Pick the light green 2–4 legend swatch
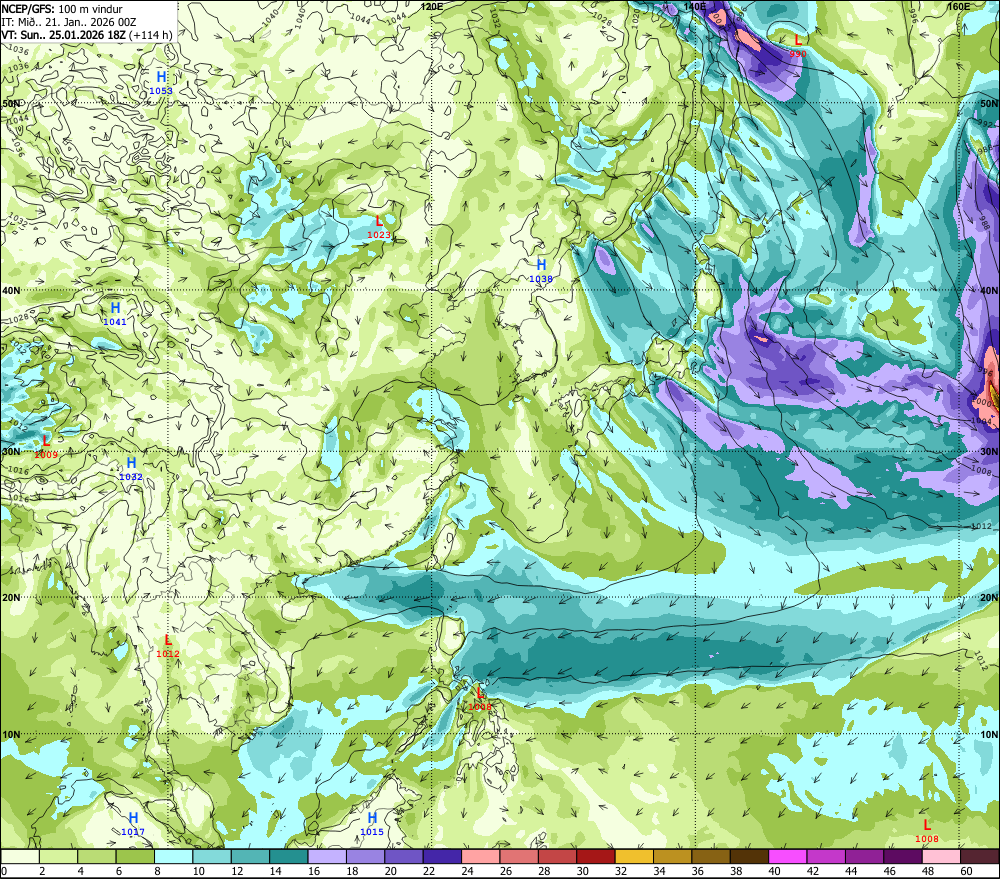Screen dimensions: 1000x879 point(58,856)
